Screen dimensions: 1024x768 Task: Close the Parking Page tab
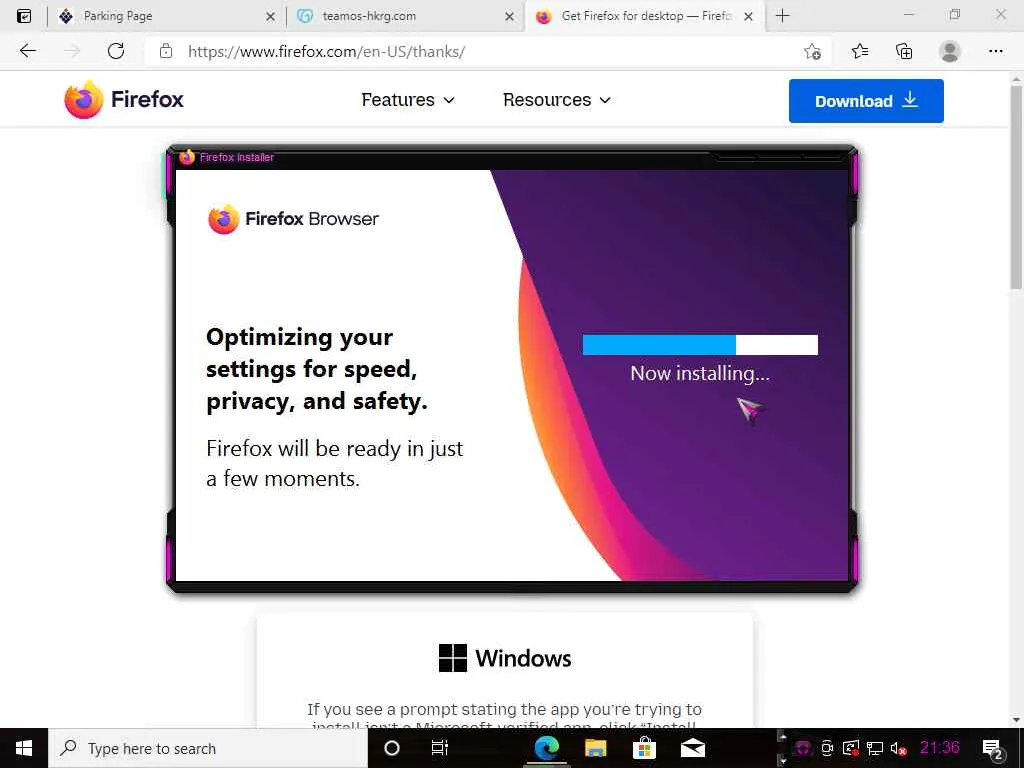tap(270, 17)
